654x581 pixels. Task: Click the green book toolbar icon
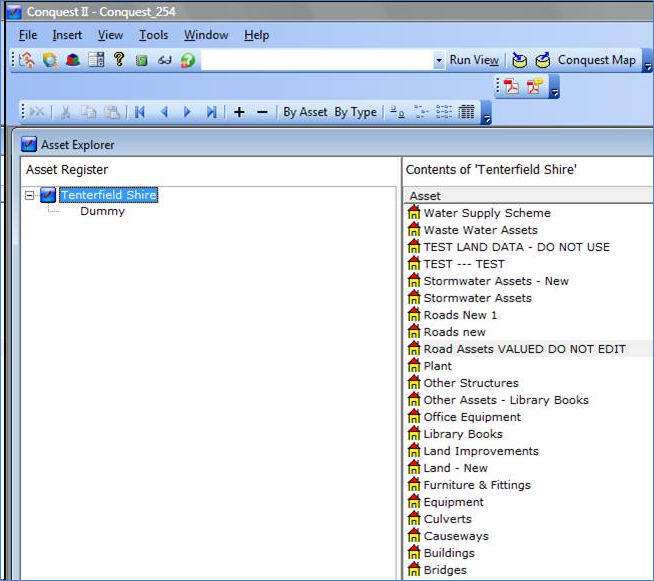click(142, 61)
